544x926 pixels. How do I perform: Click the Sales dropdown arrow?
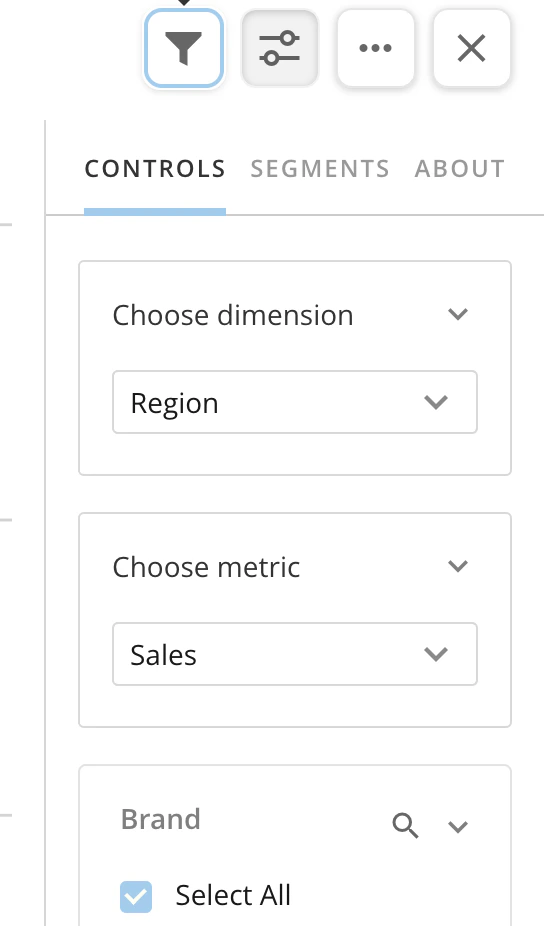(x=436, y=654)
